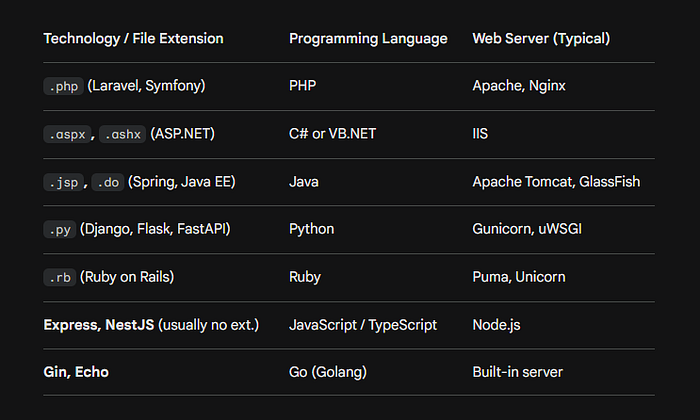
Task: Select the .py code tag
Action: pos(60,229)
